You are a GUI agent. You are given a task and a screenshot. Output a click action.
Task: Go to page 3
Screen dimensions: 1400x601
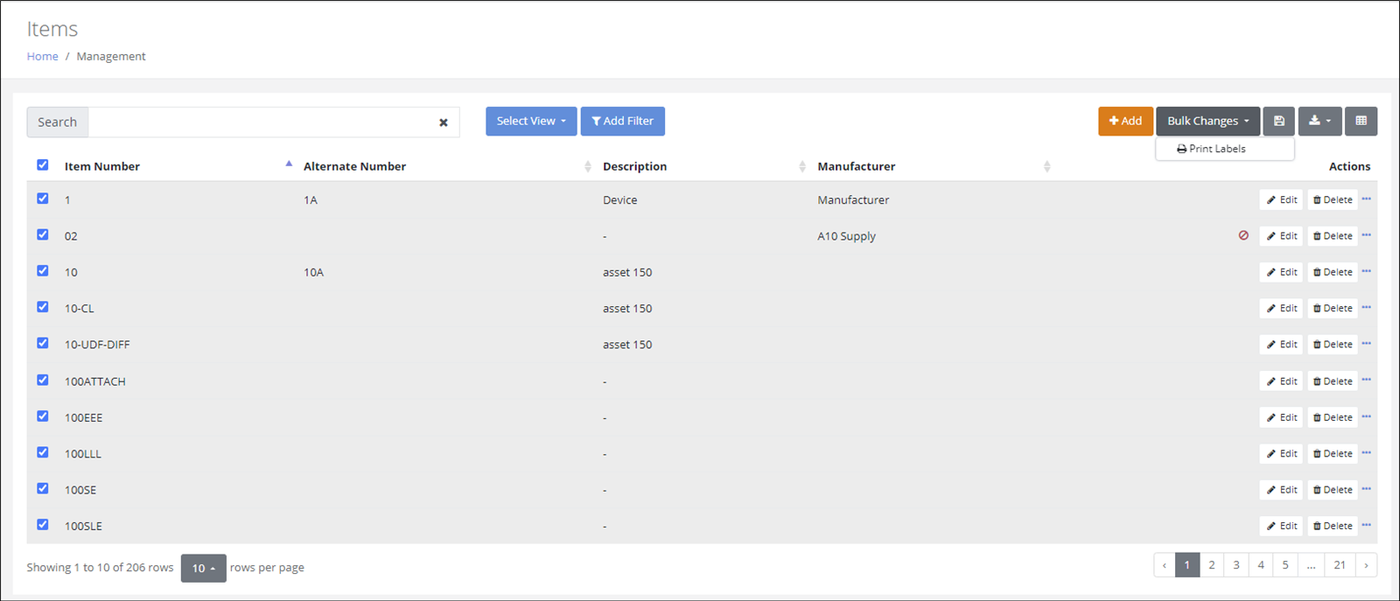(1236, 565)
